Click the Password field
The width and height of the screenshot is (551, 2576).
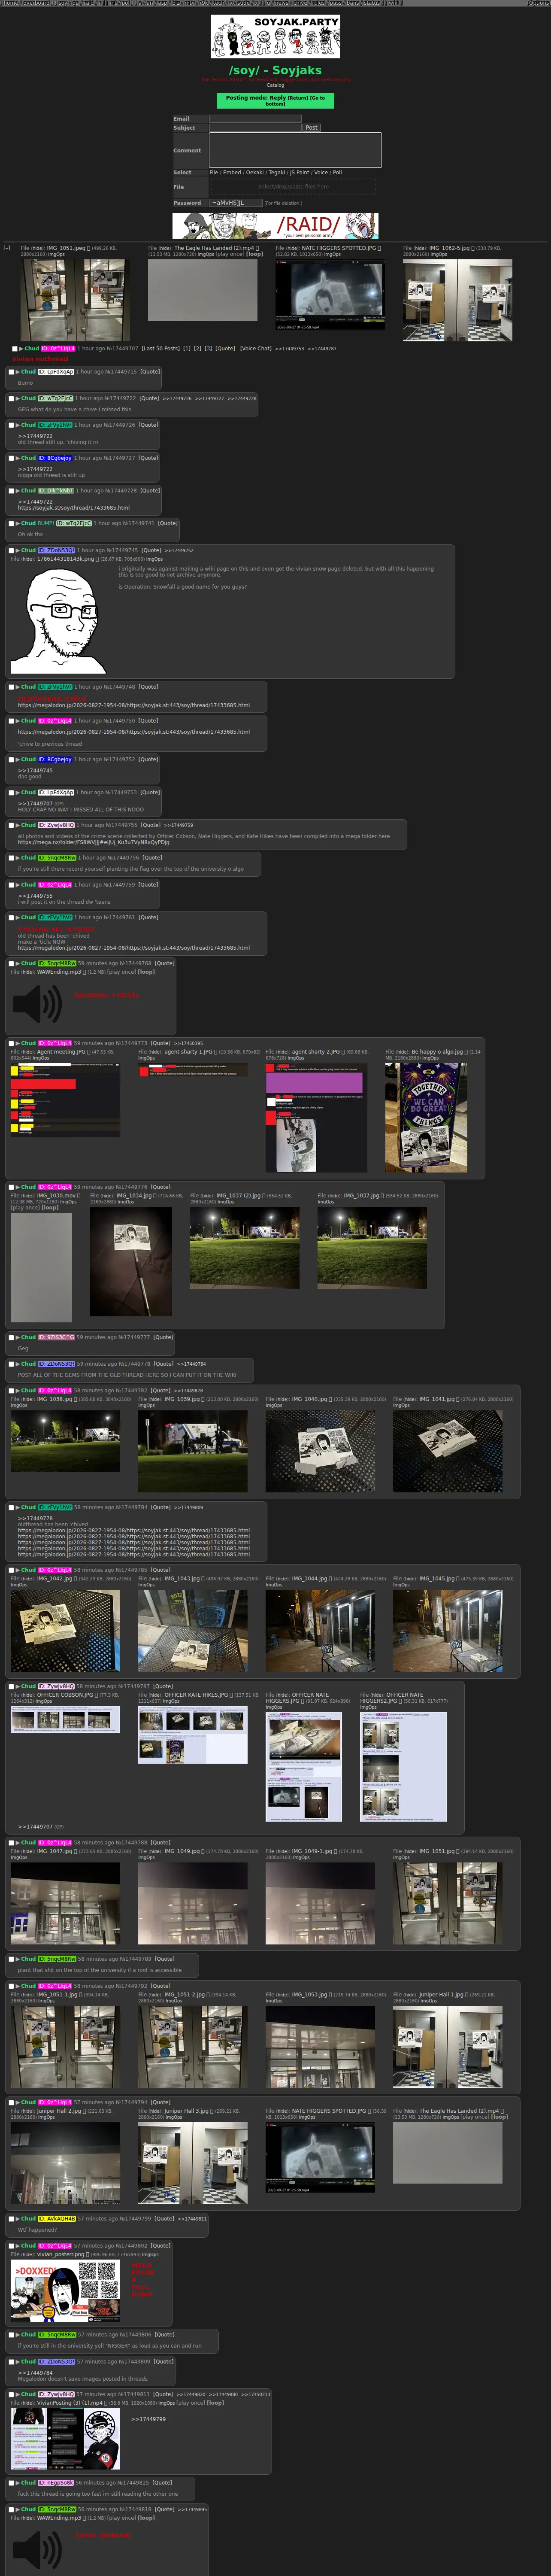tap(235, 203)
